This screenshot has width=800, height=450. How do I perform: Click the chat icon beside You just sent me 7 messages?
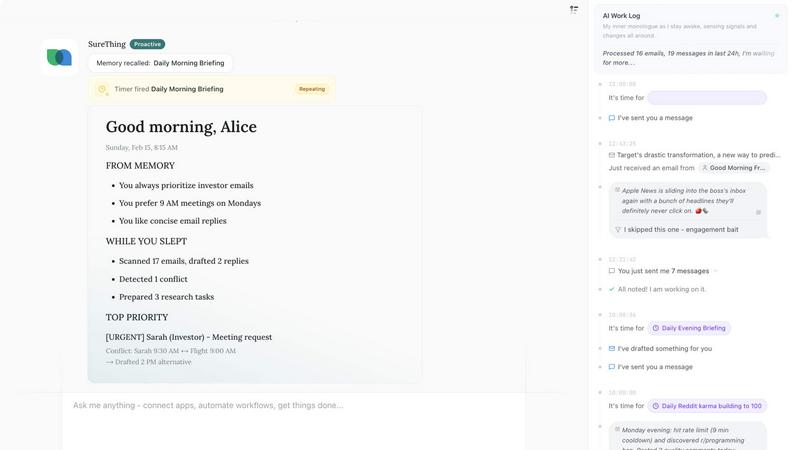tap(611, 271)
